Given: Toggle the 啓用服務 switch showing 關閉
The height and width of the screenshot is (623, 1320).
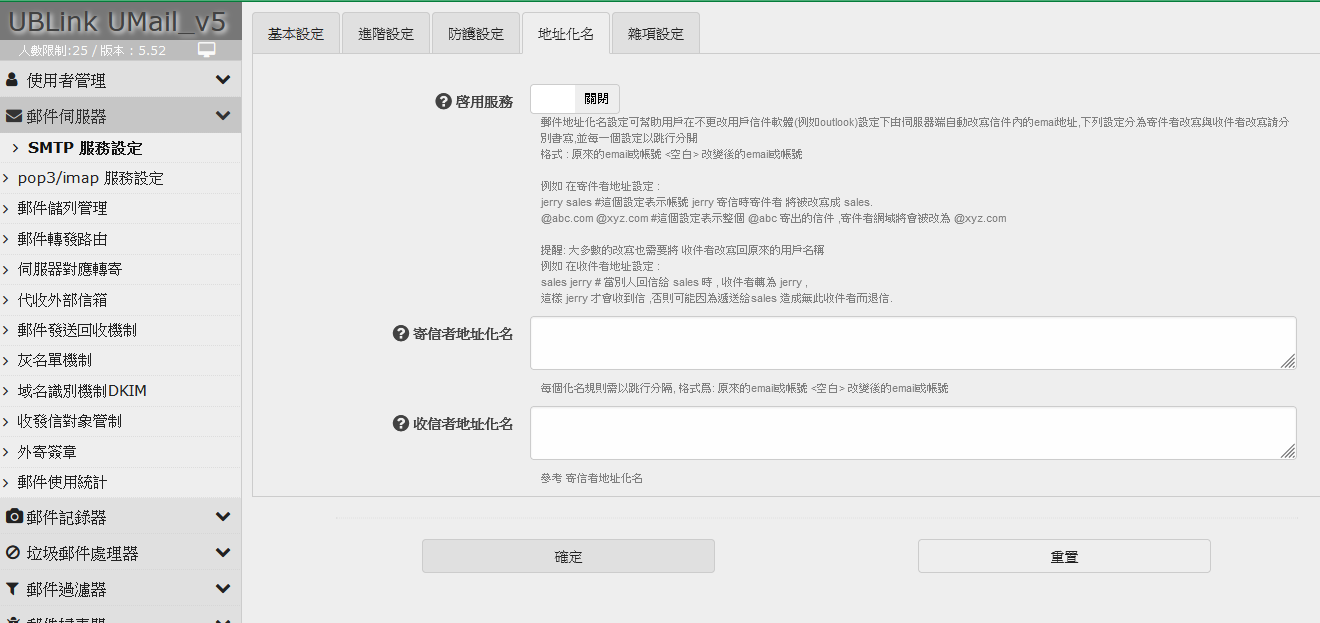Looking at the screenshot, I should pyautogui.click(x=574, y=99).
